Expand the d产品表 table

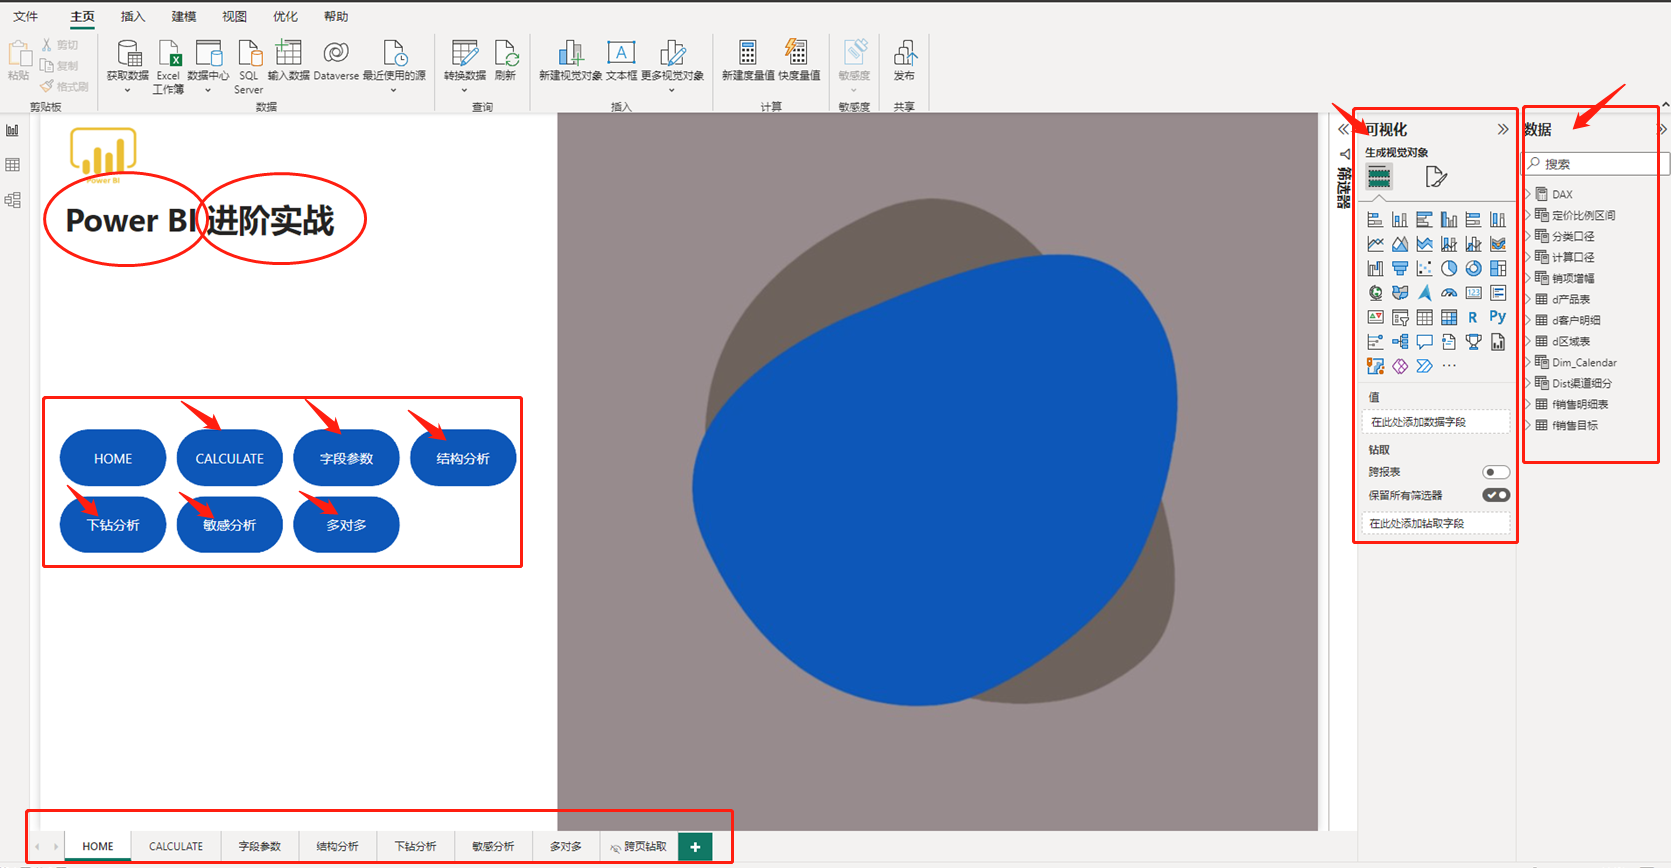(1529, 299)
